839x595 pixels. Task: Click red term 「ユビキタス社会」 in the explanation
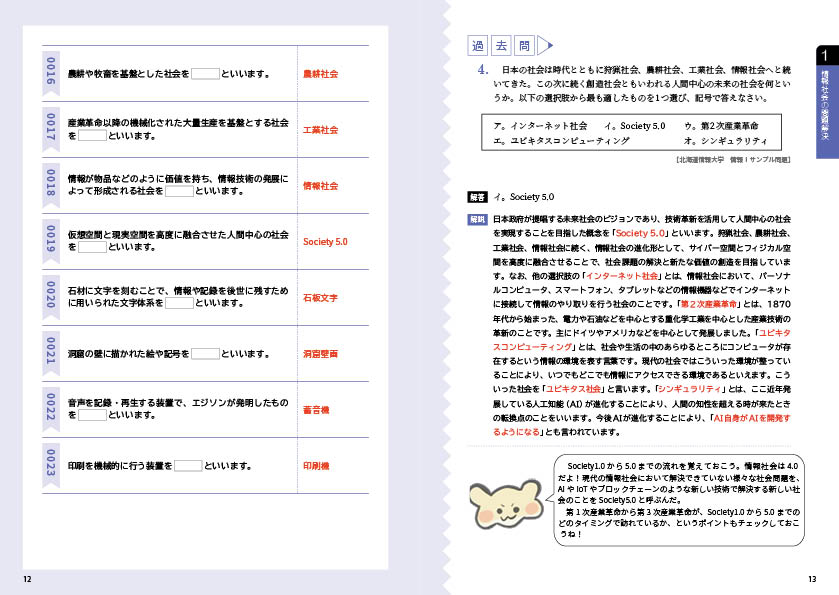(574, 389)
